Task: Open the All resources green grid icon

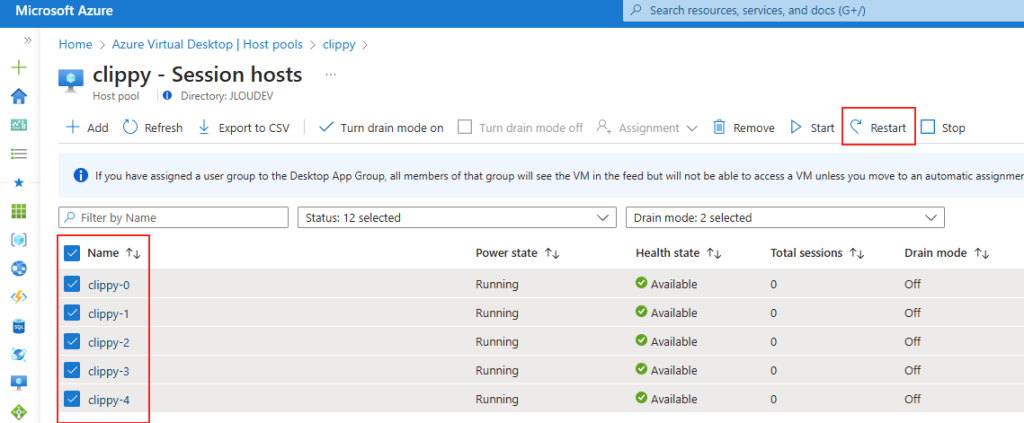Action: [20, 211]
